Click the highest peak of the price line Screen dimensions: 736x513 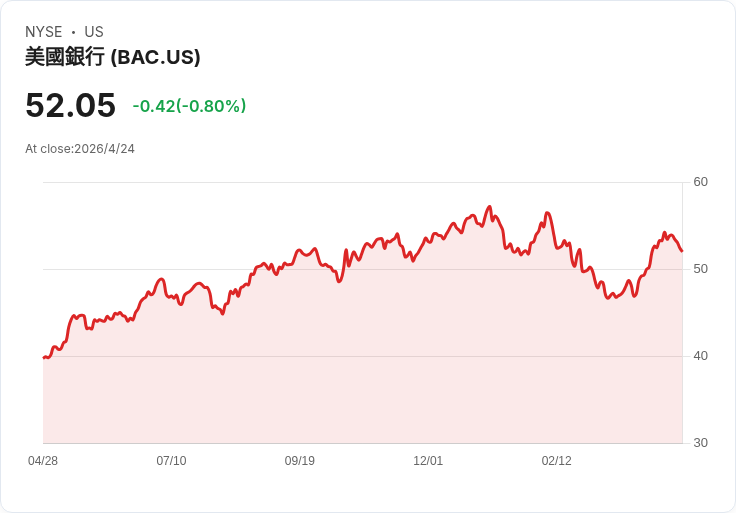click(x=489, y=207)
